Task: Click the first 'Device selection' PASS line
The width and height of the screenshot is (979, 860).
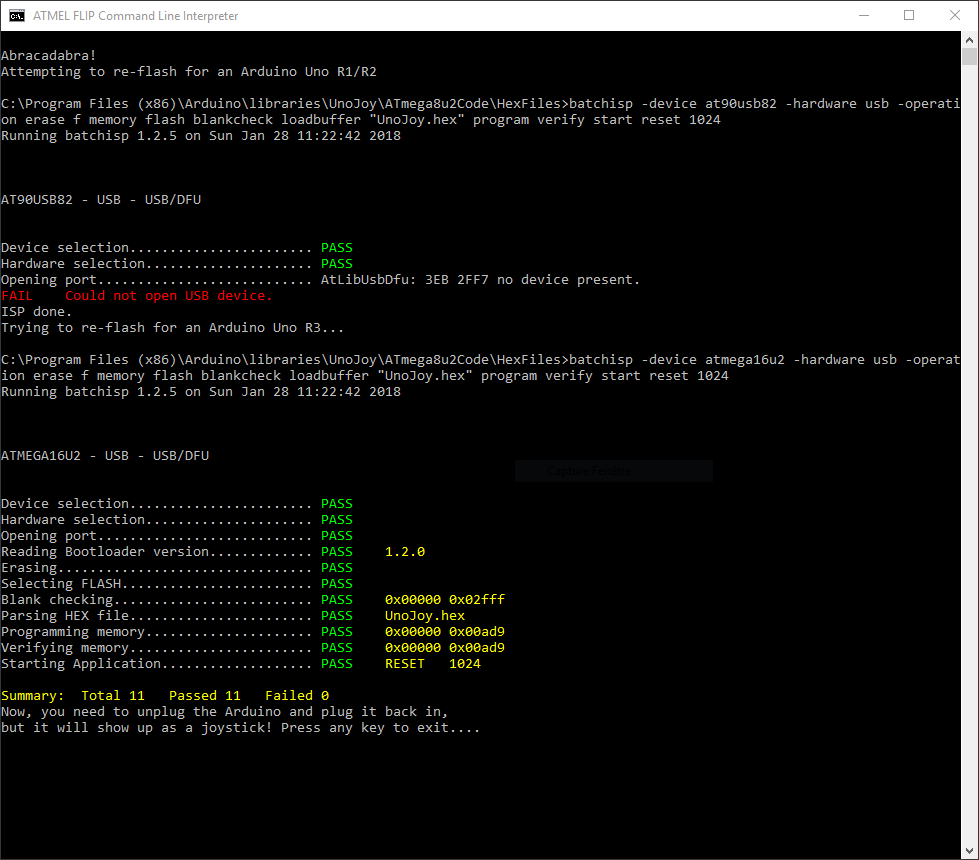Action: [177, 248]
